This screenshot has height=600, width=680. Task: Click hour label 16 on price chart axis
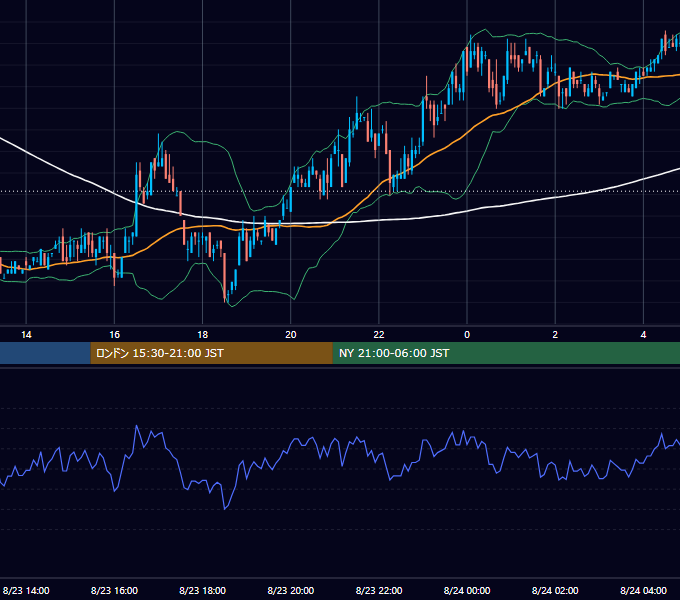(114, 335)
